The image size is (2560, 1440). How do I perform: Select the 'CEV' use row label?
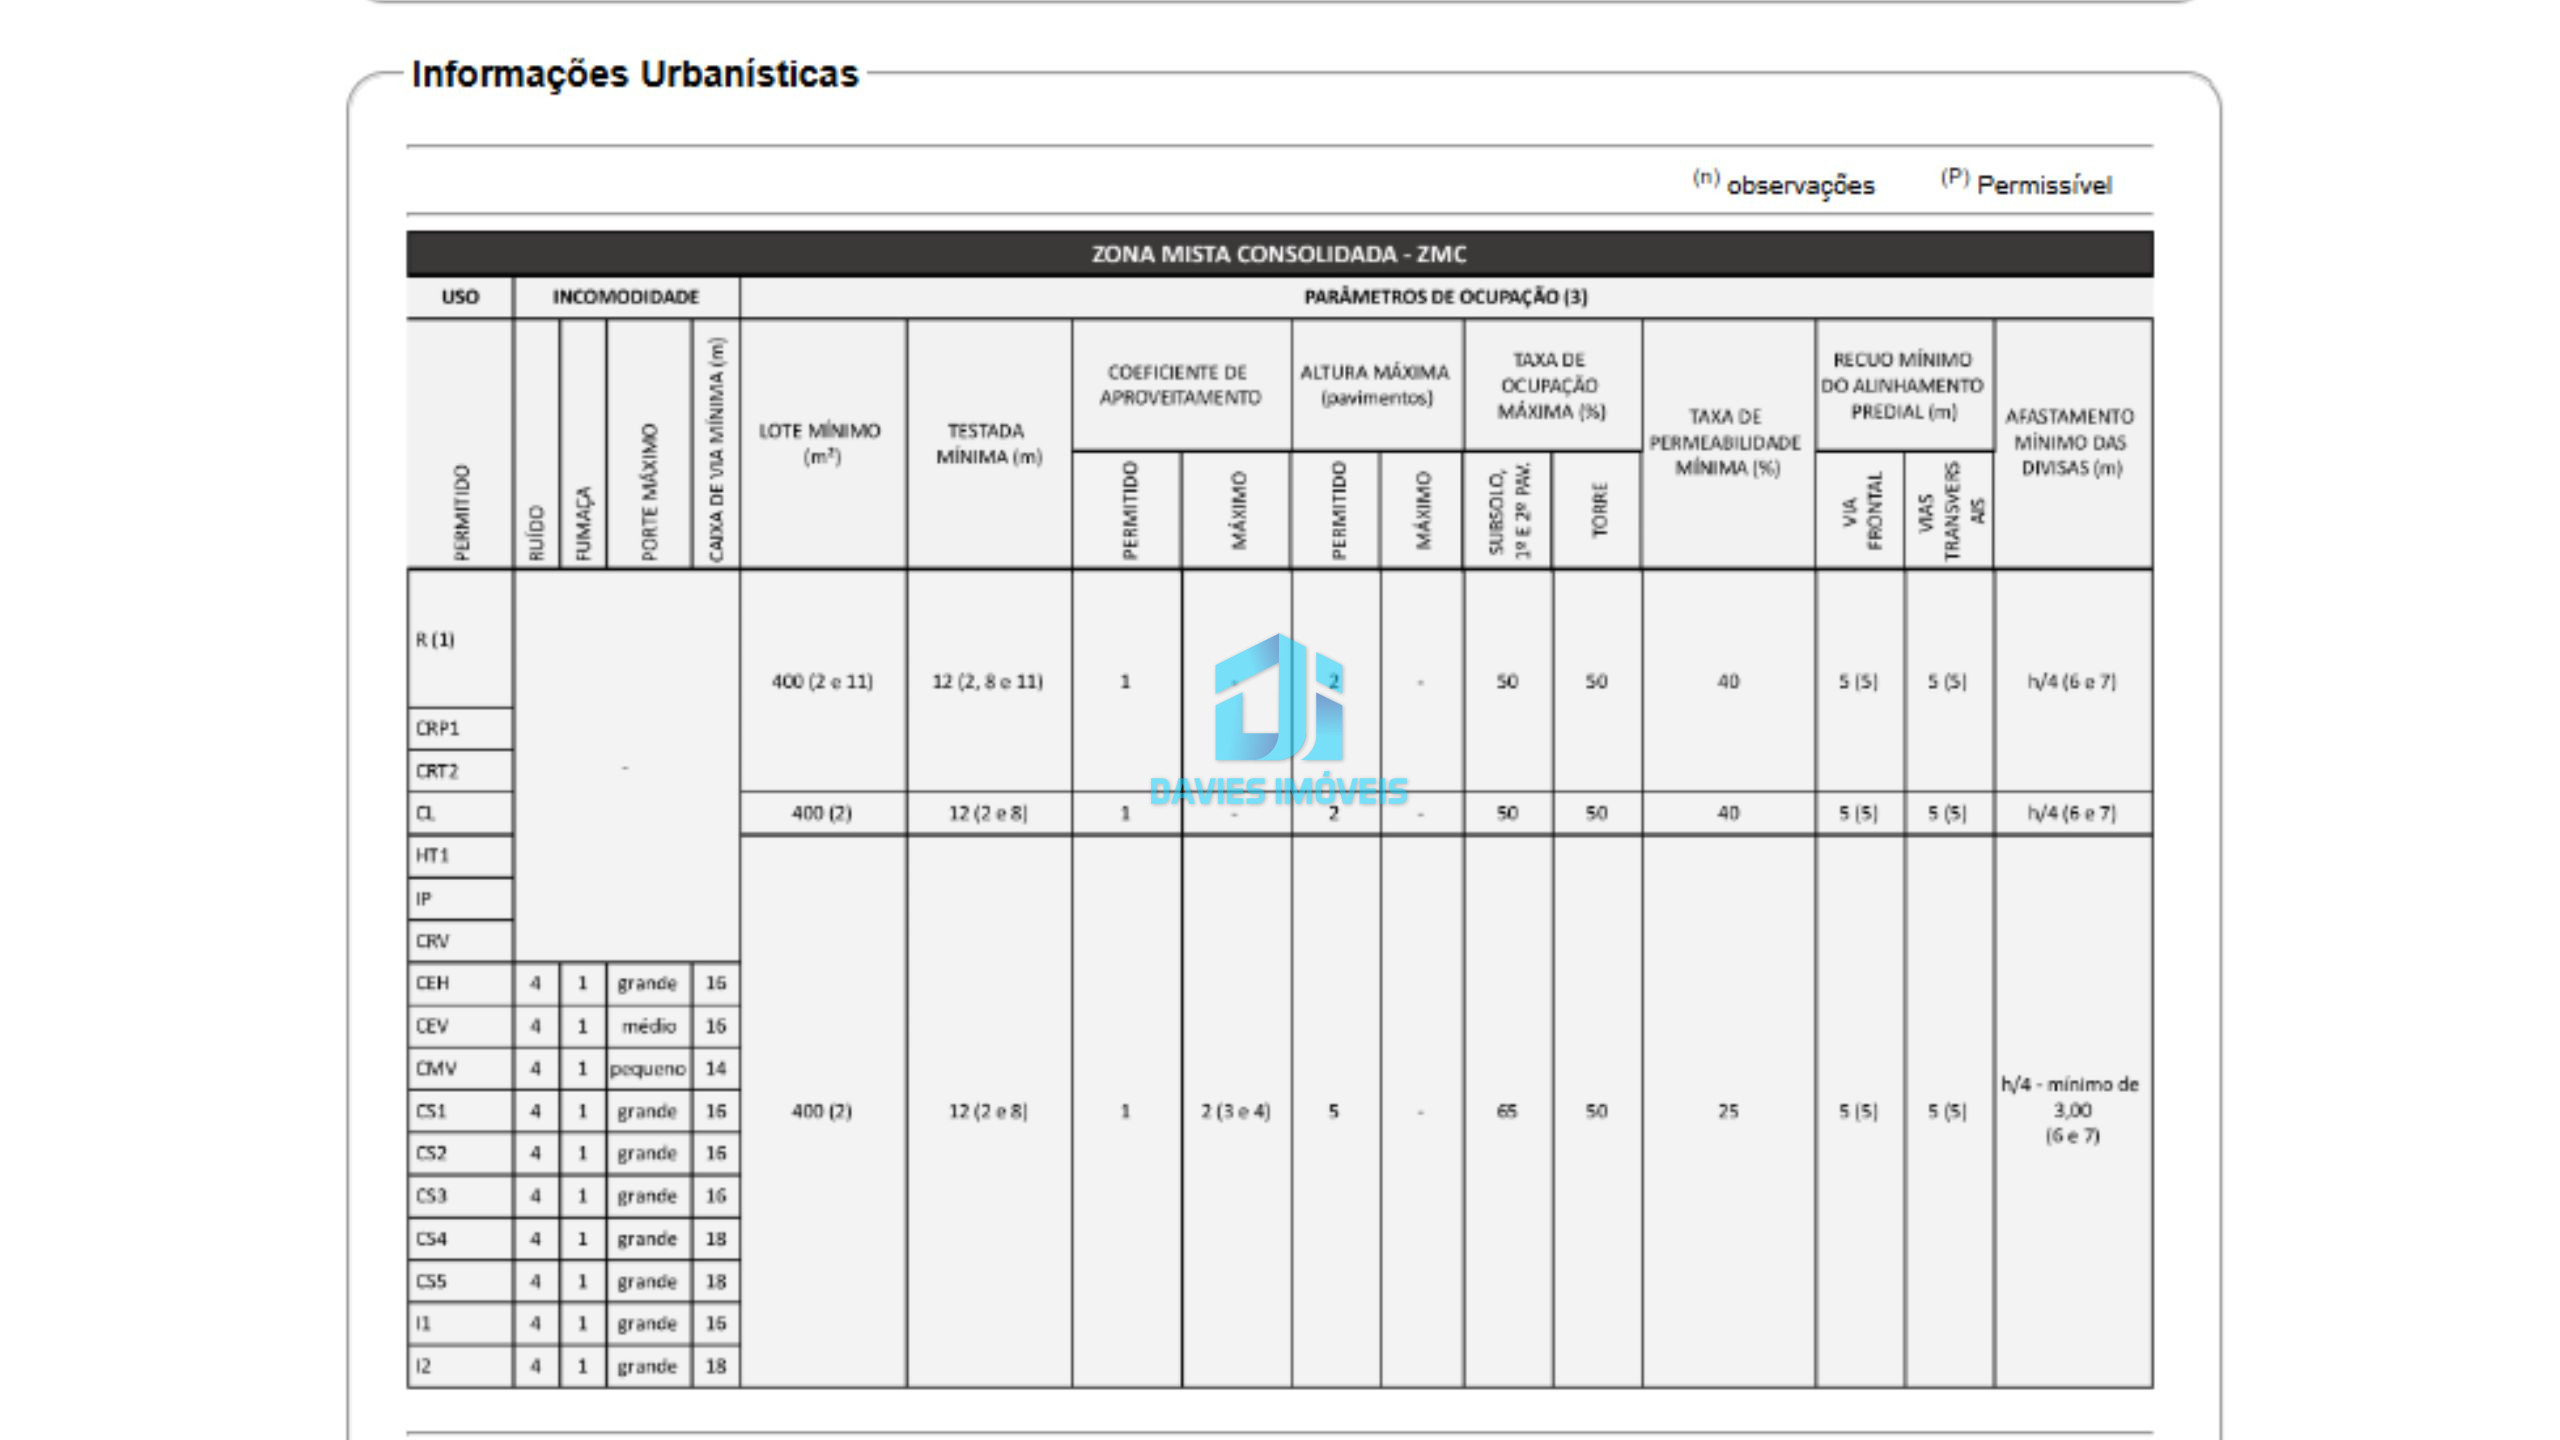tap(433, 1027)
